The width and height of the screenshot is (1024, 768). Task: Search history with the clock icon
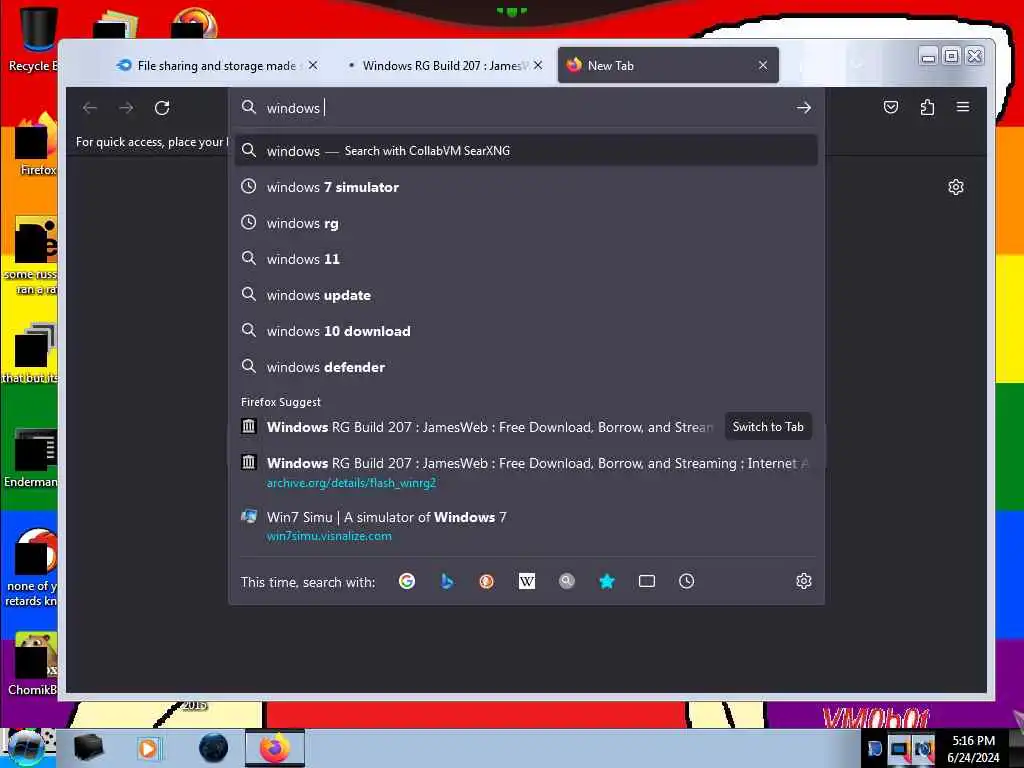point(686,581)
